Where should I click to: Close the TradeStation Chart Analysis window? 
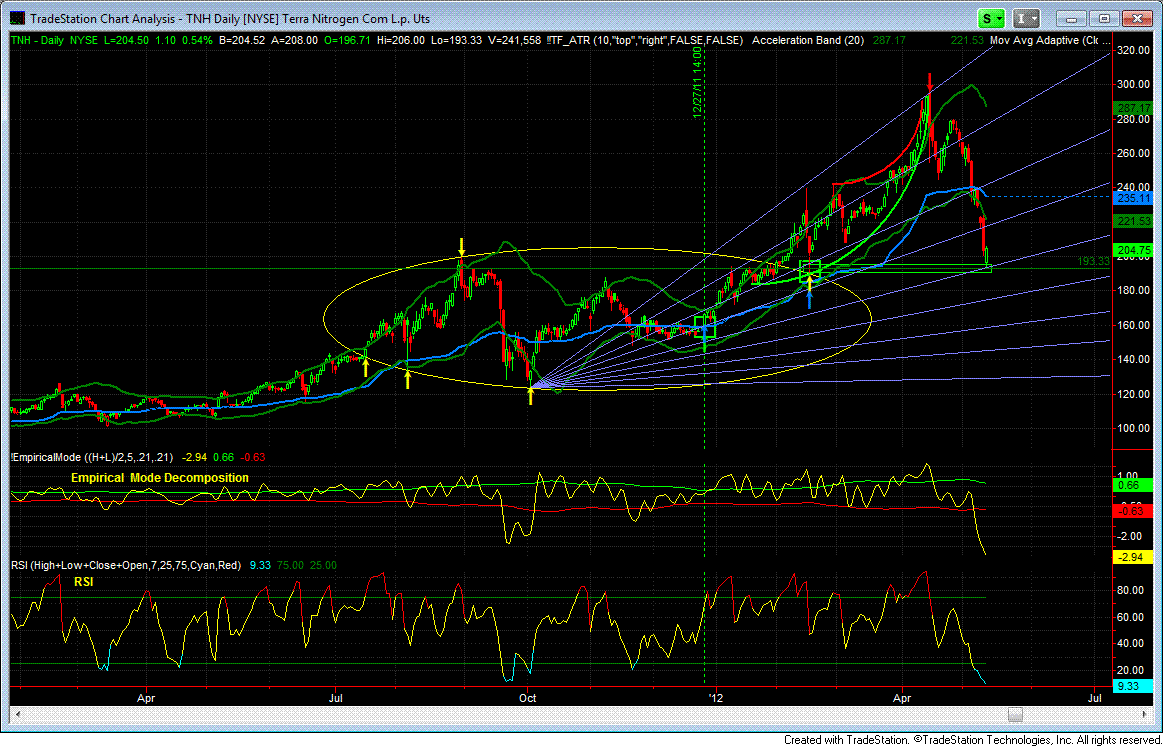[1136, 19]
